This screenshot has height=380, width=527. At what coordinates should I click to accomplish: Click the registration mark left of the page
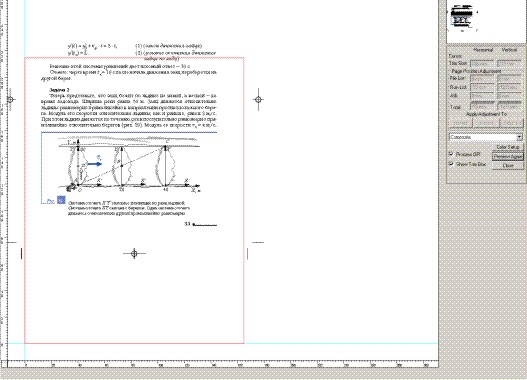point(10,99)
